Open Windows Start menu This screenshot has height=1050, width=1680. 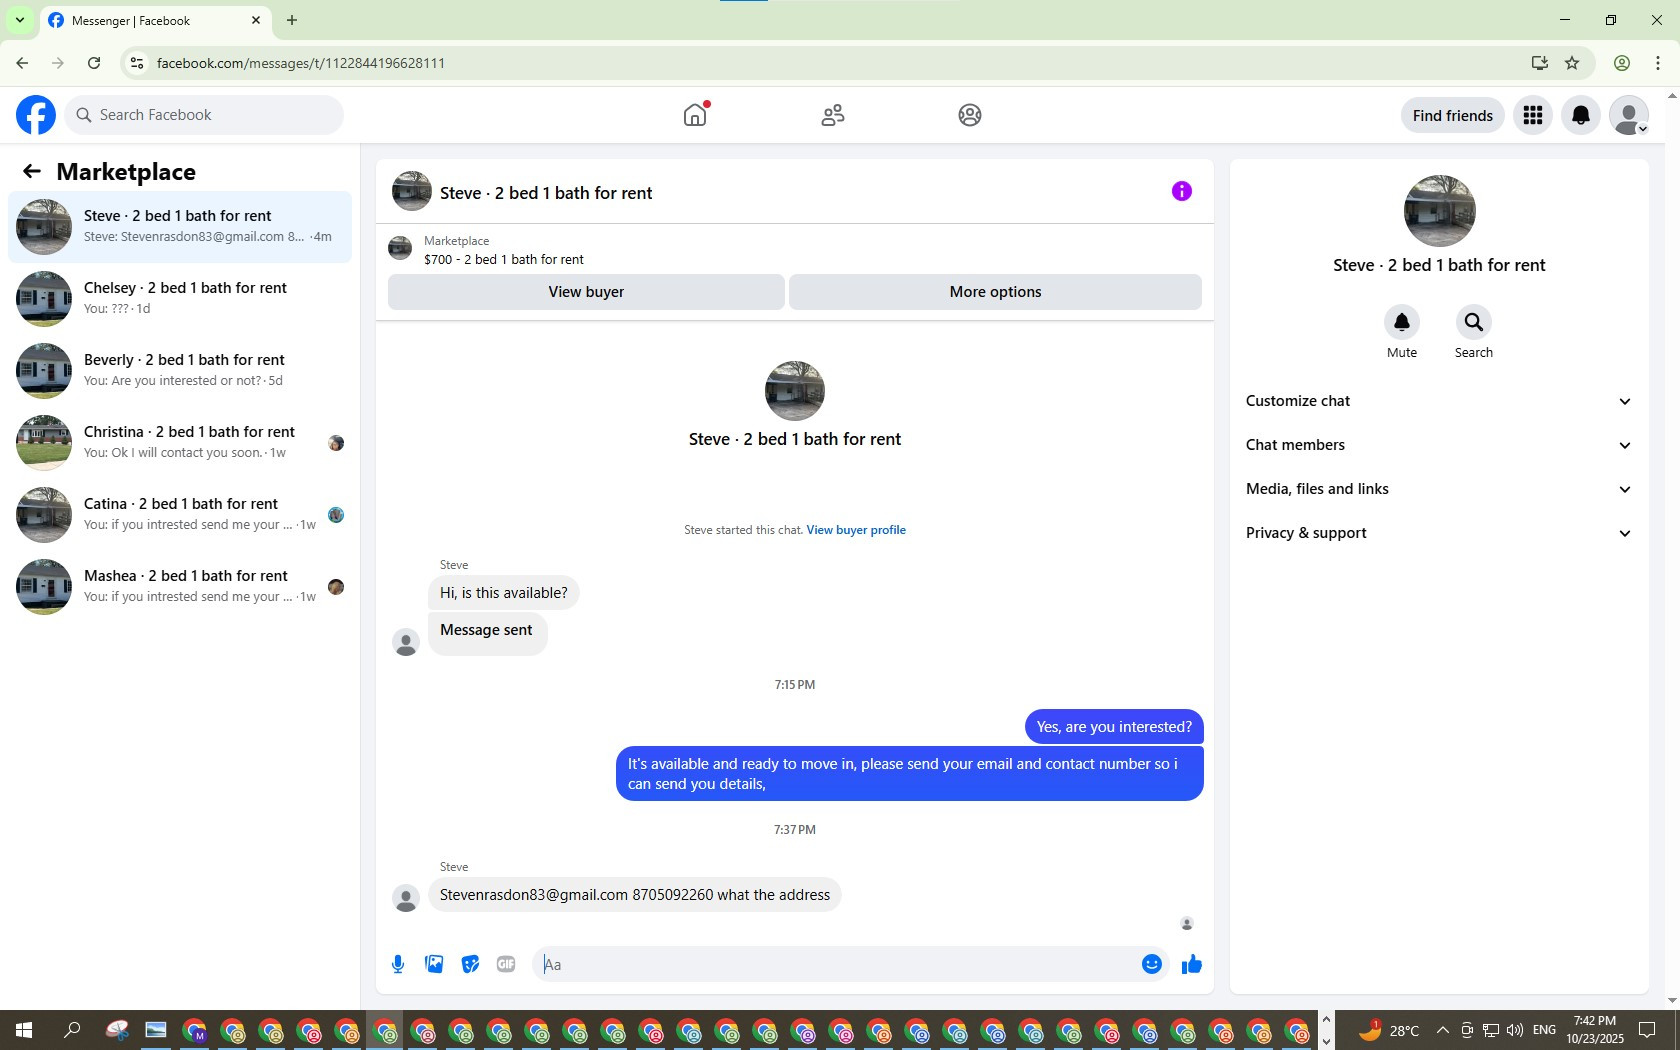(x=24, y=1030)
